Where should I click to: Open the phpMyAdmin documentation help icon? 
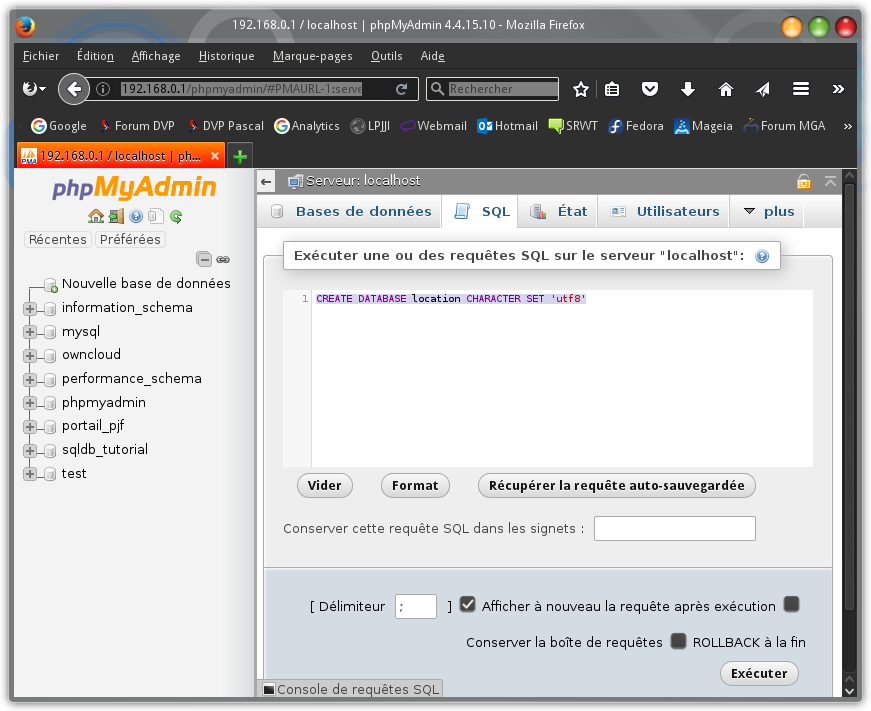click(136, 216)
